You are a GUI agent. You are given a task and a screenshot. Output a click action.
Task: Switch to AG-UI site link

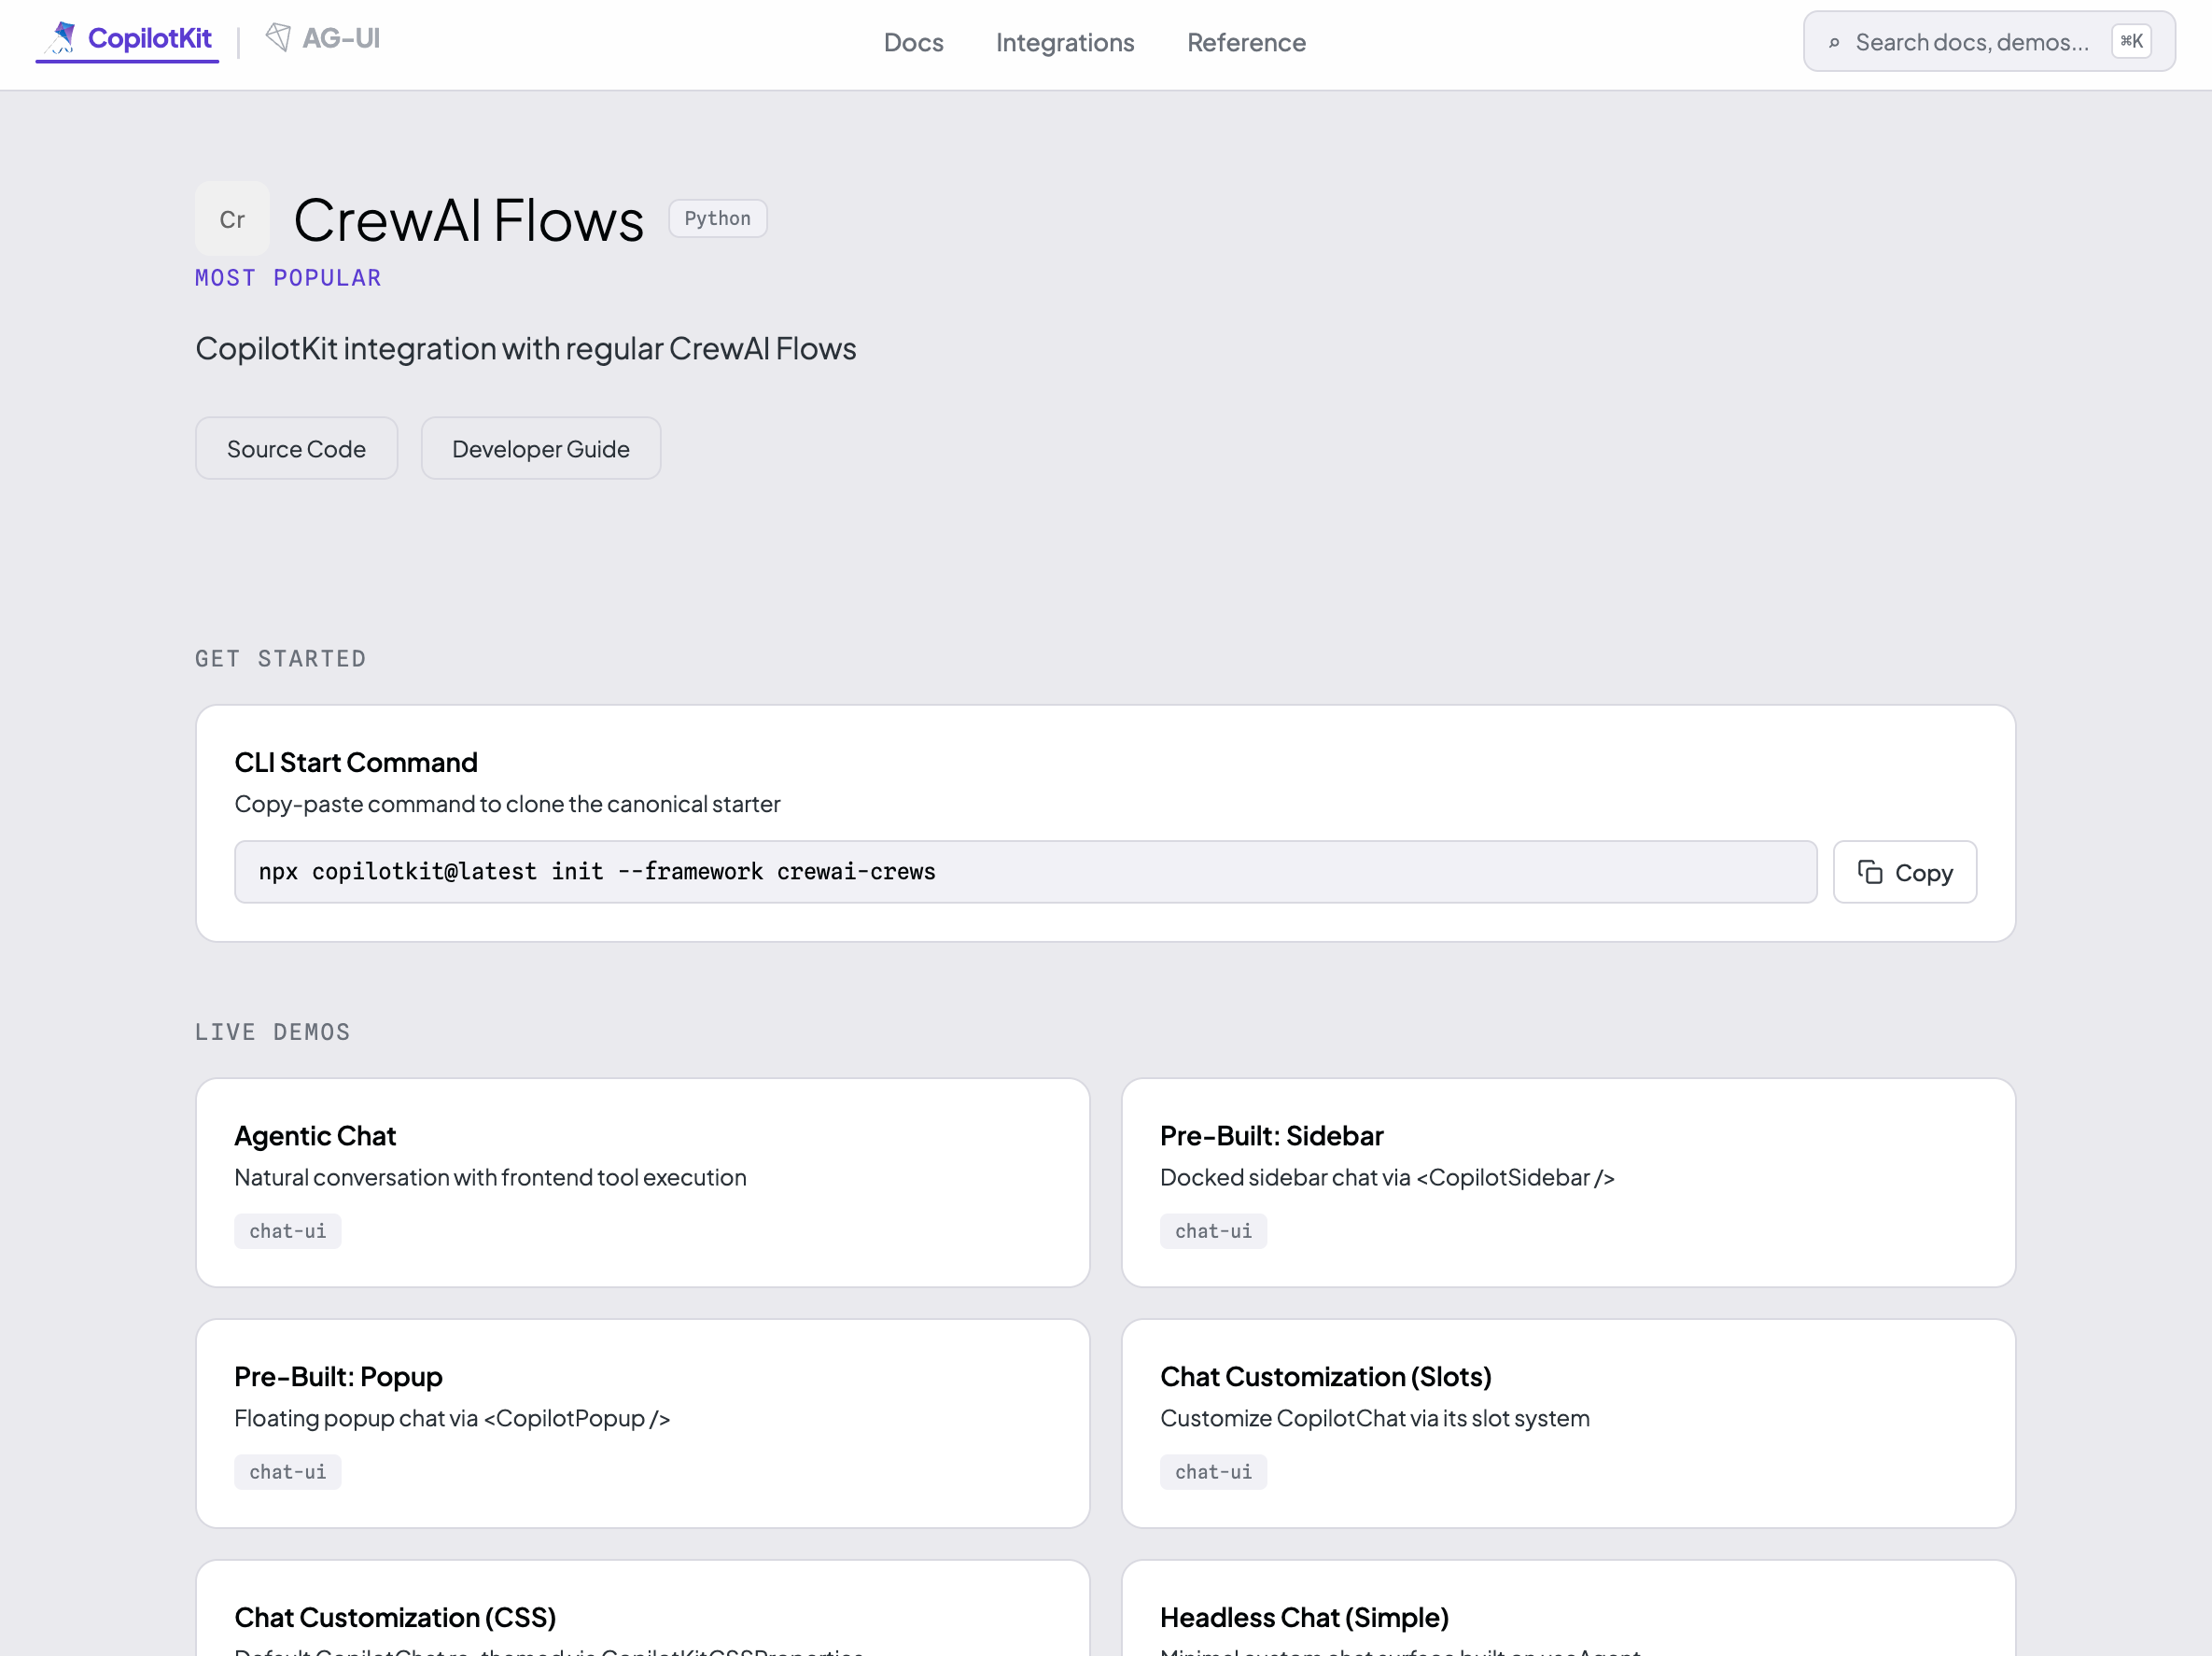(322, 38)
